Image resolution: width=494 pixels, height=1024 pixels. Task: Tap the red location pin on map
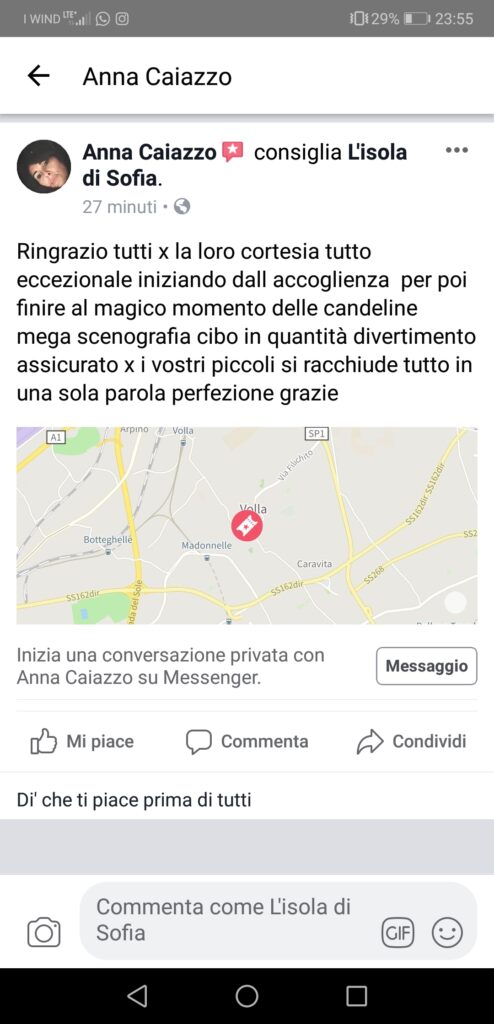pos(246,526)
